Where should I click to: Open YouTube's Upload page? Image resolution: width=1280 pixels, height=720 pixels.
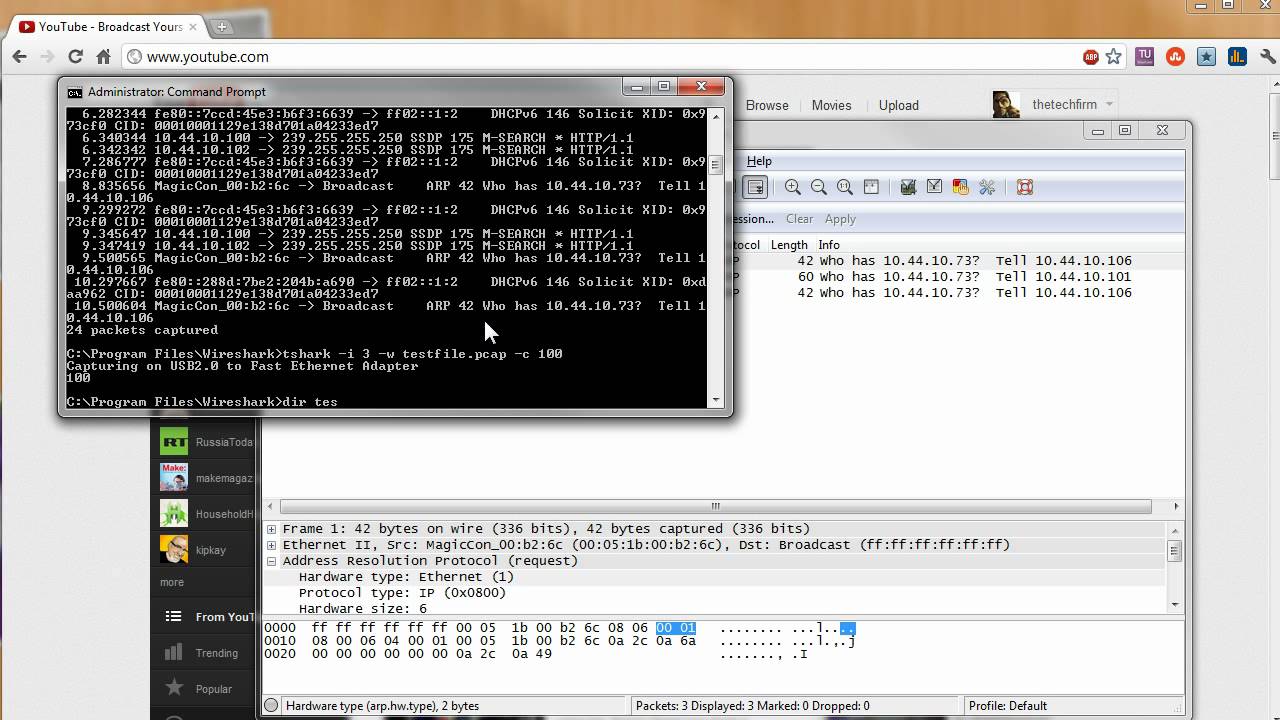click(x=898, y=105)
